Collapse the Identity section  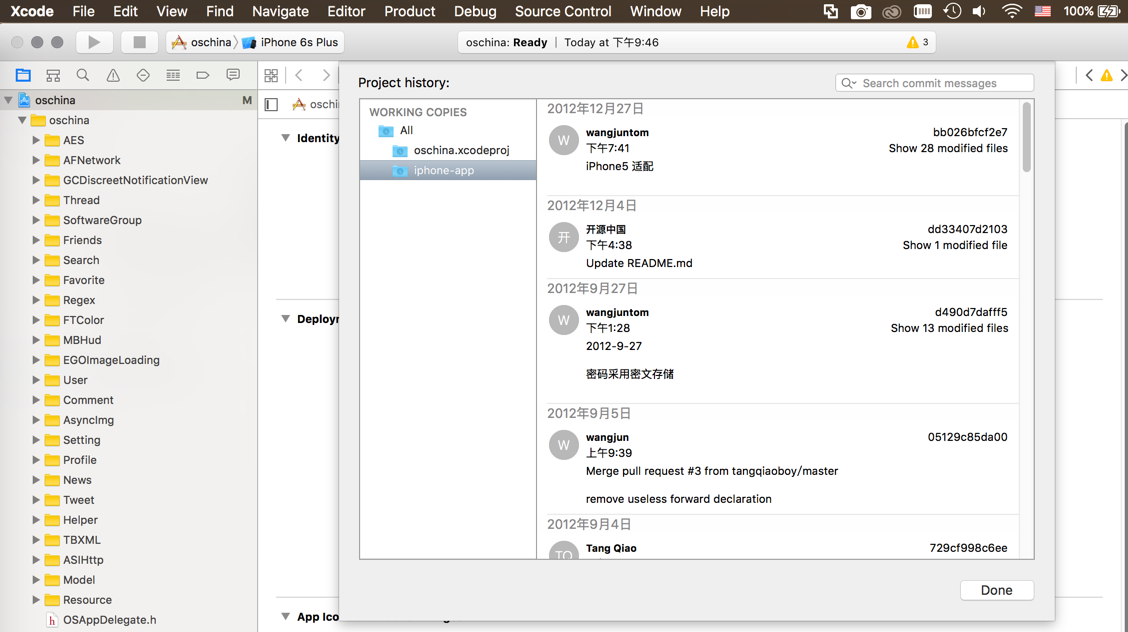point(286,137)
